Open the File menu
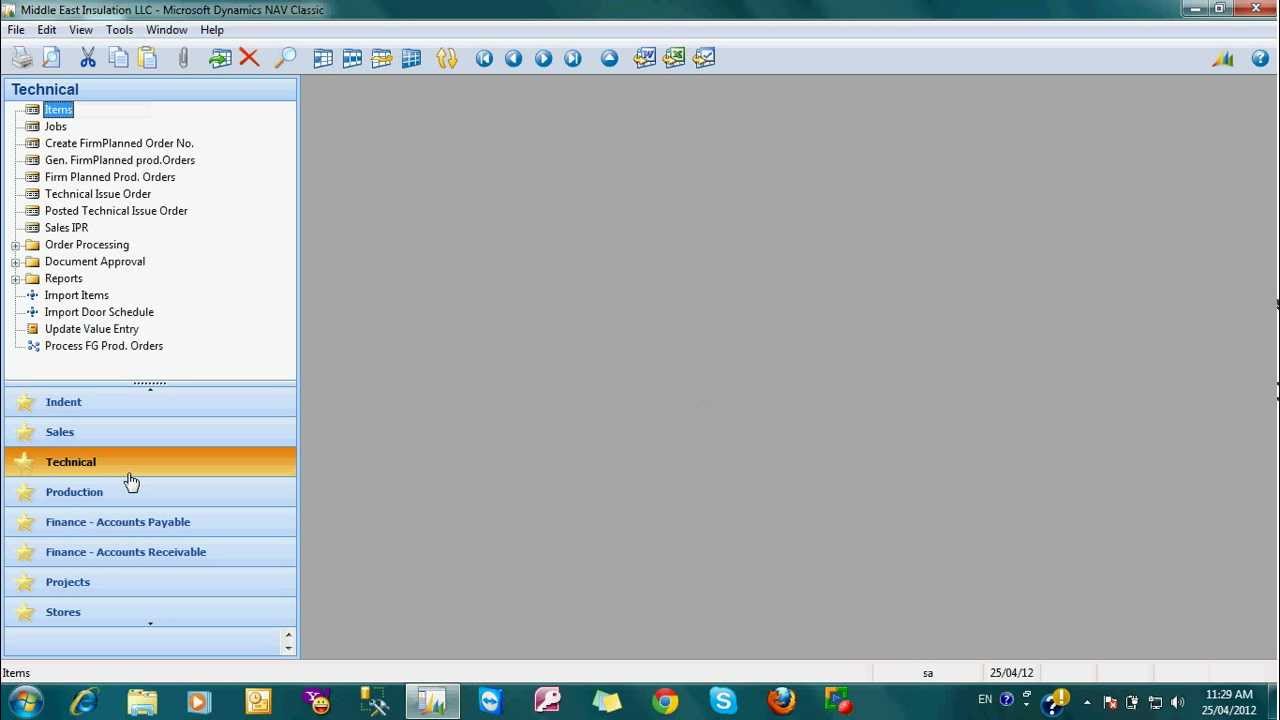Image resolution: width=1280 pixels, height=720 pixels. point(16,30)
